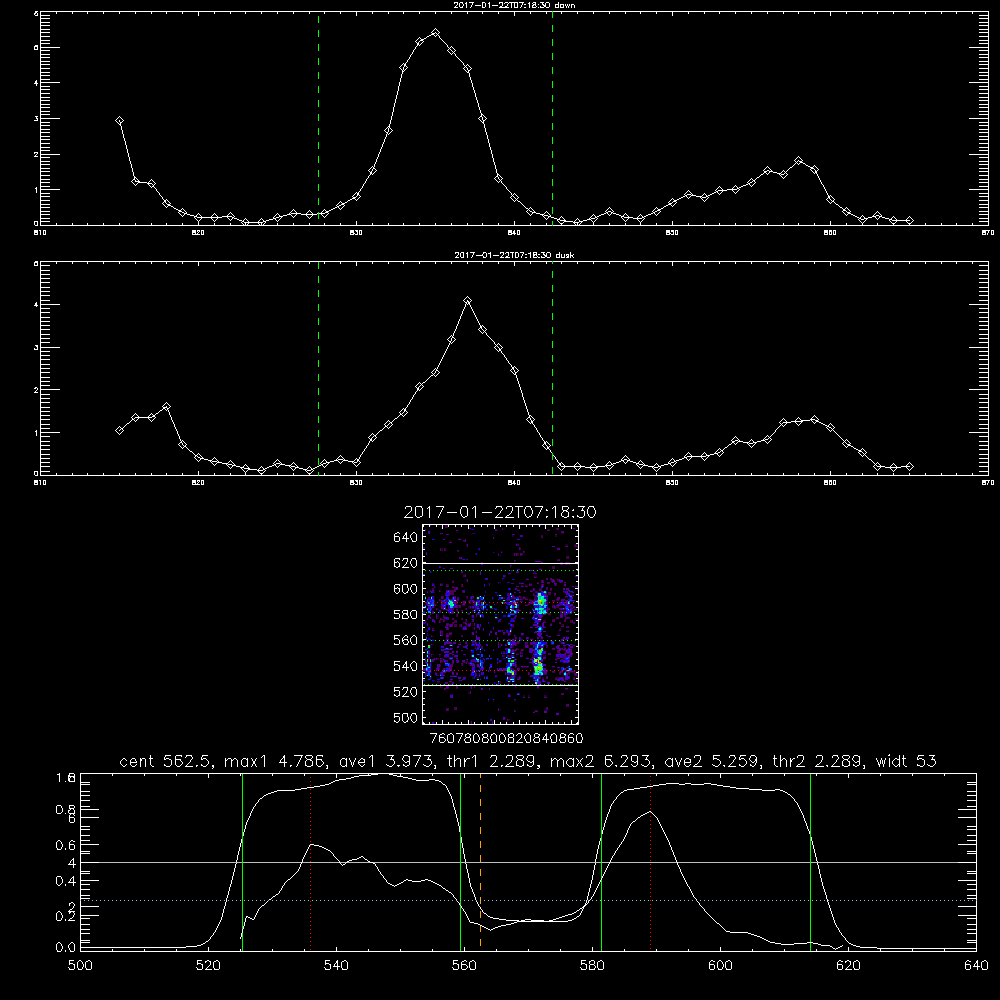The image size is (1000, 1000).
Task: Click the dusk curve's small left peak near 818
Action: click(166, 406)
